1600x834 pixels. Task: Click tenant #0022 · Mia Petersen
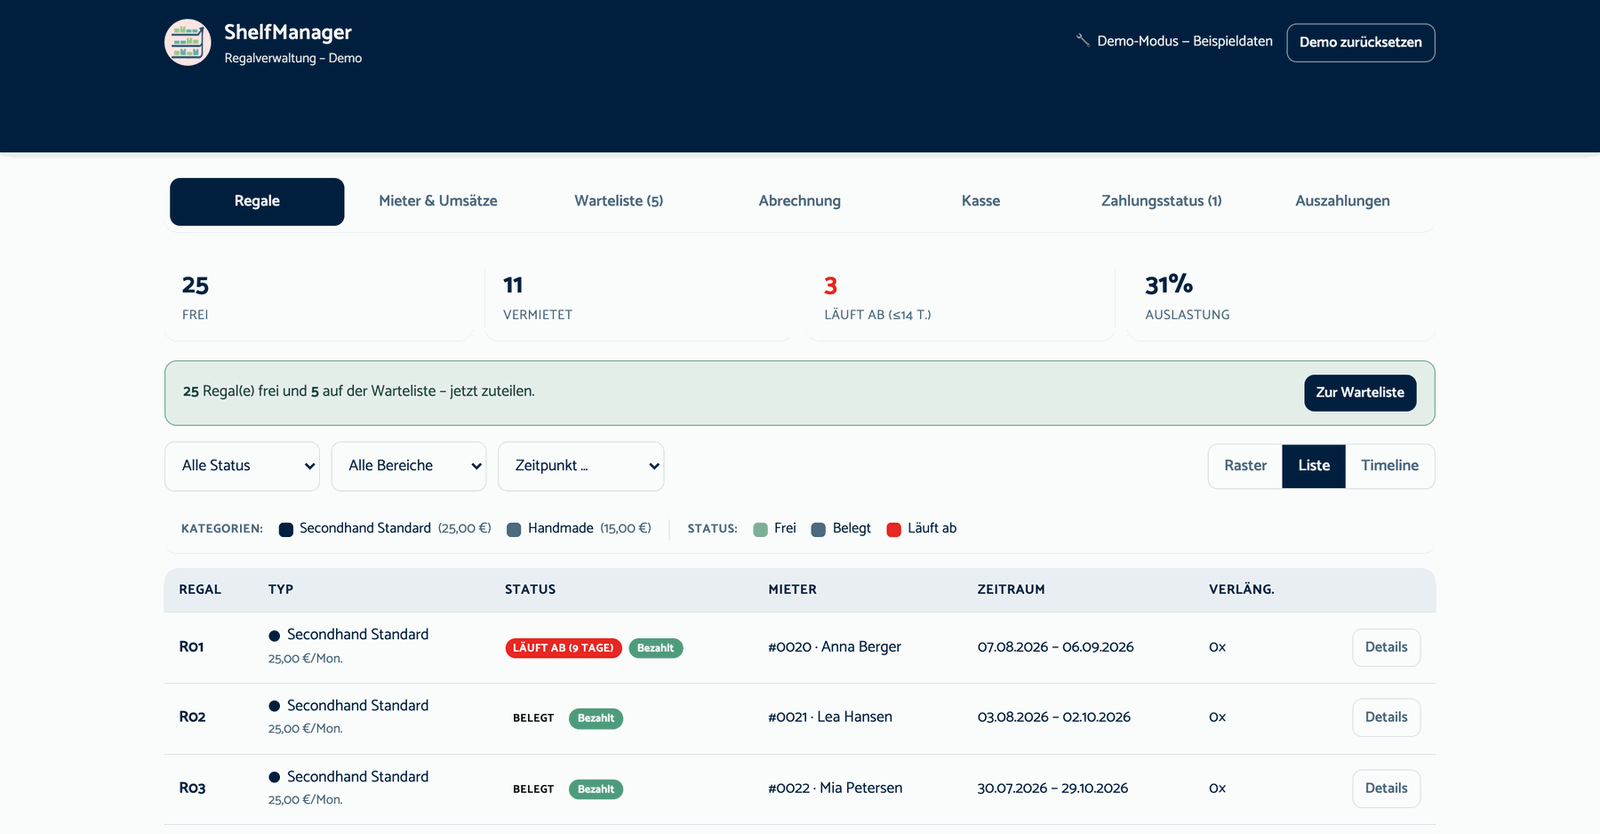click(835, 788)
